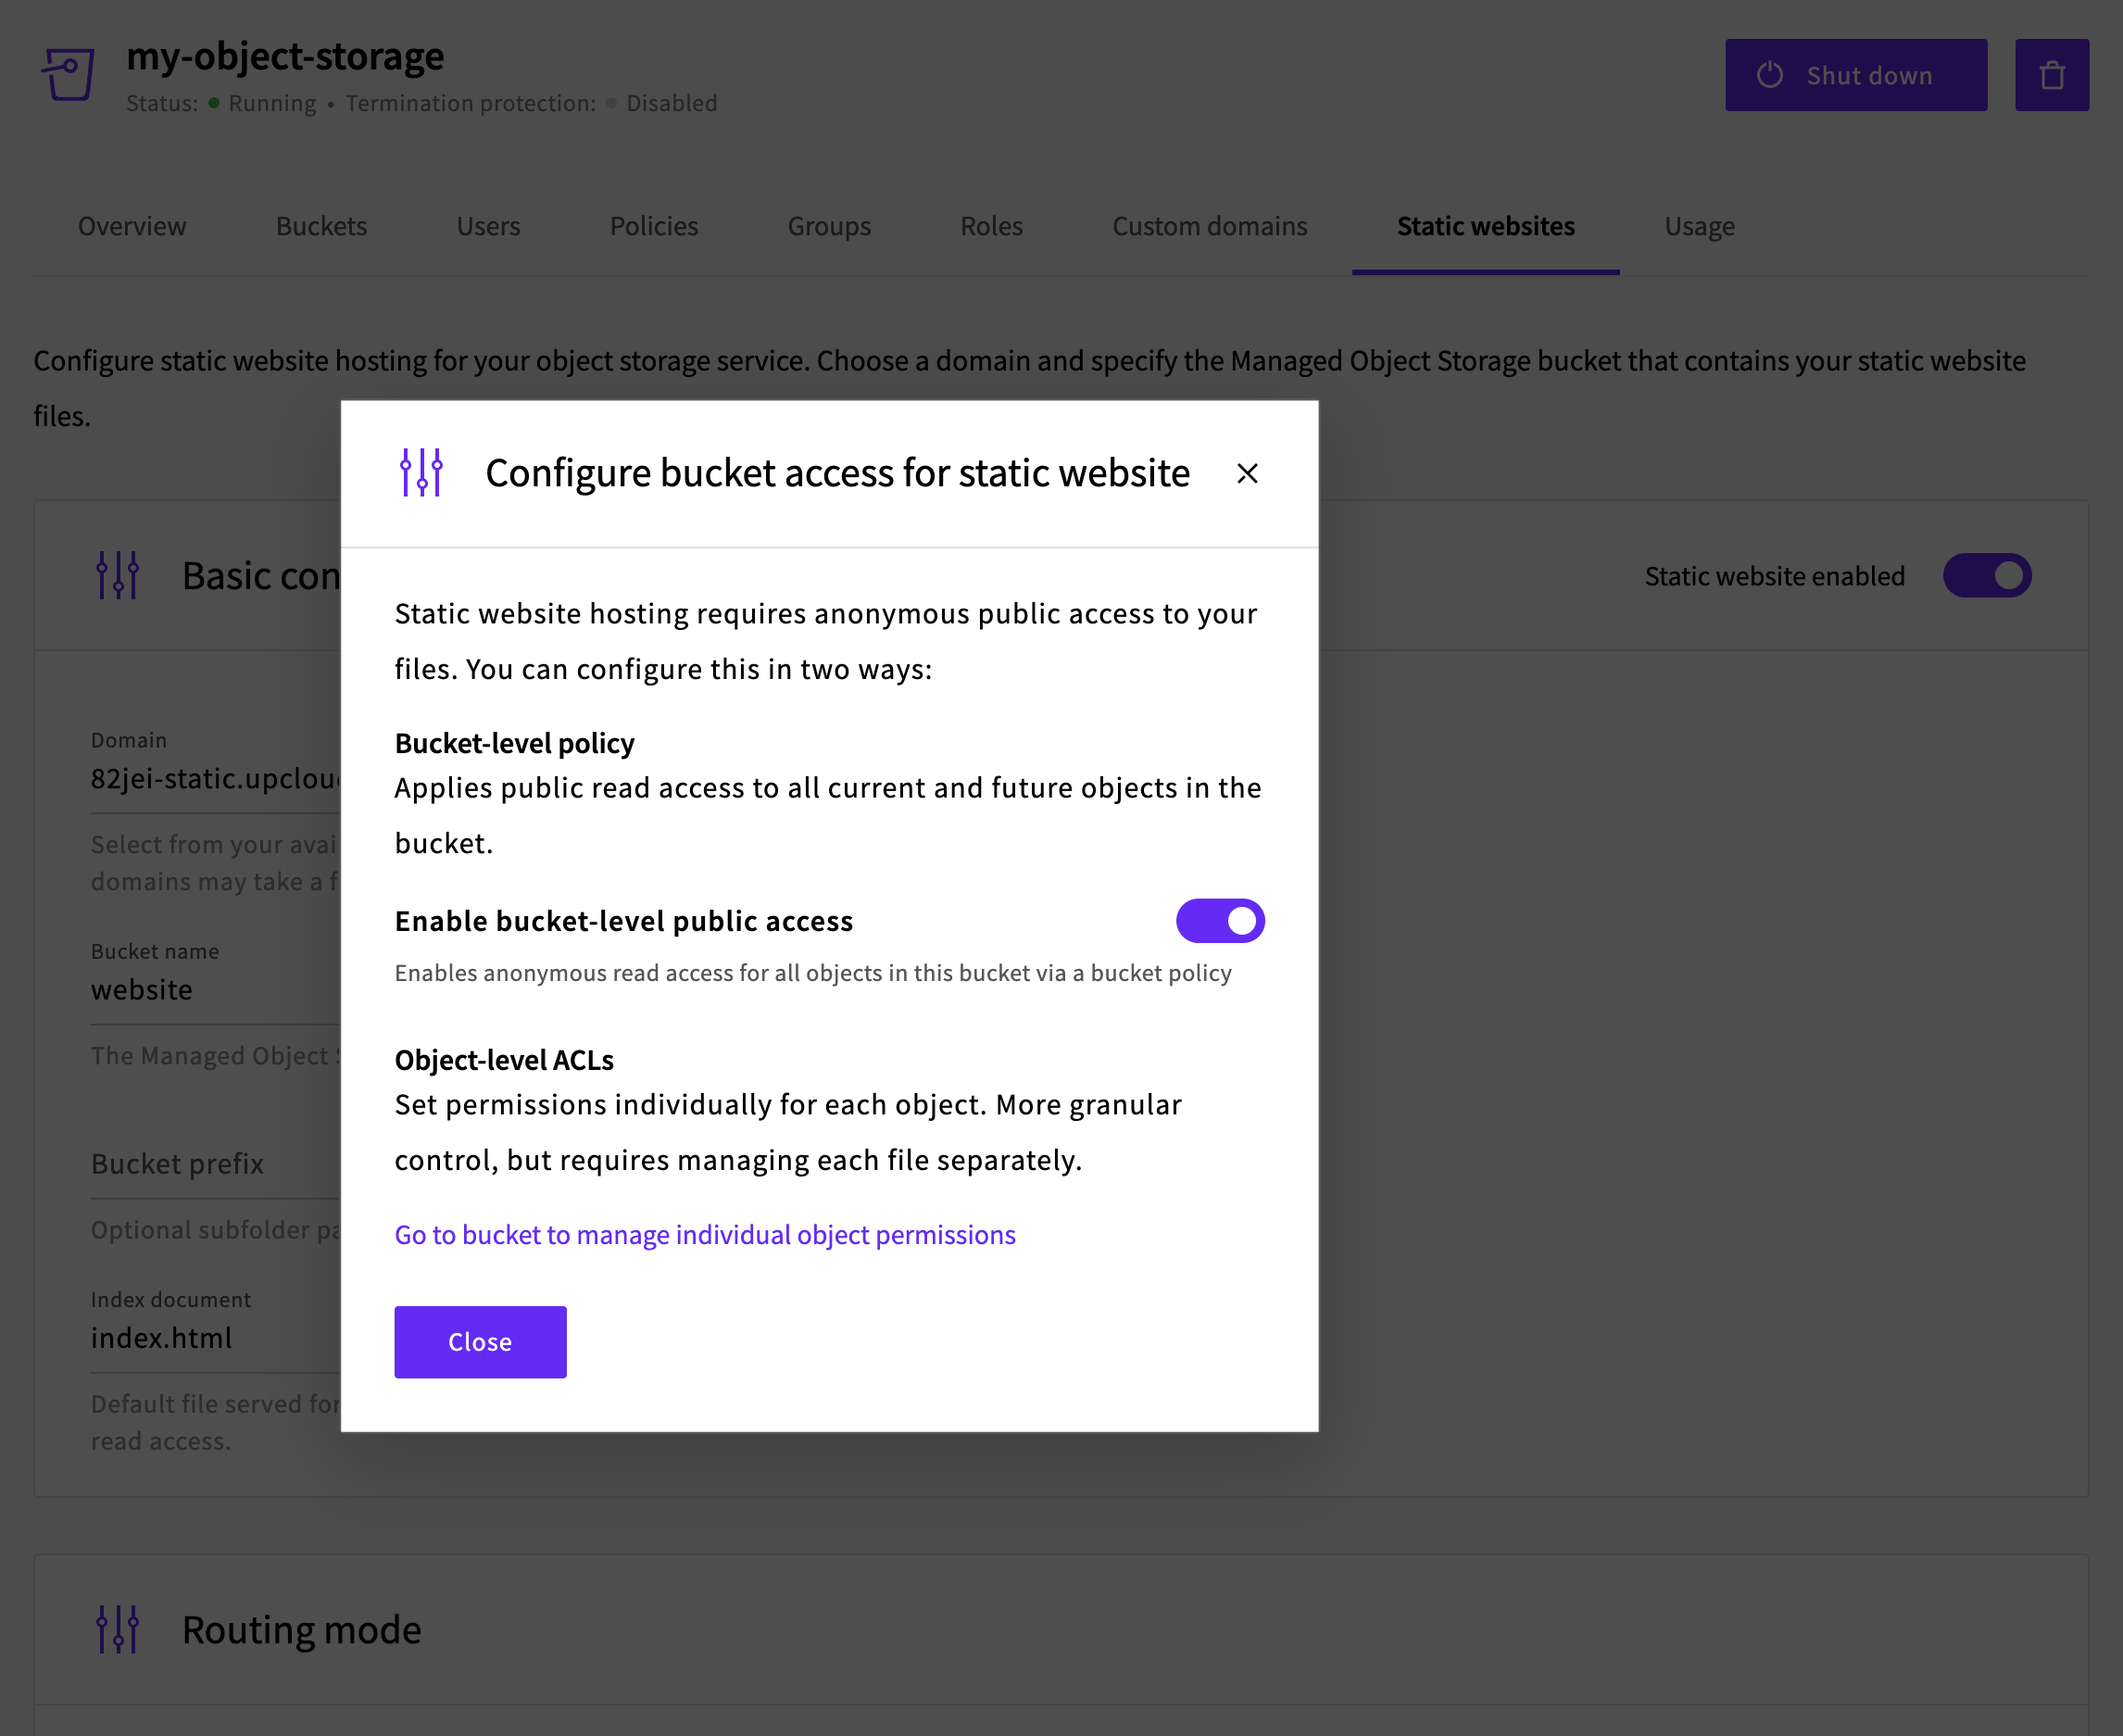
Task: Go to the Policies tab
Action: pyautogui.click(x=654, y=226)
